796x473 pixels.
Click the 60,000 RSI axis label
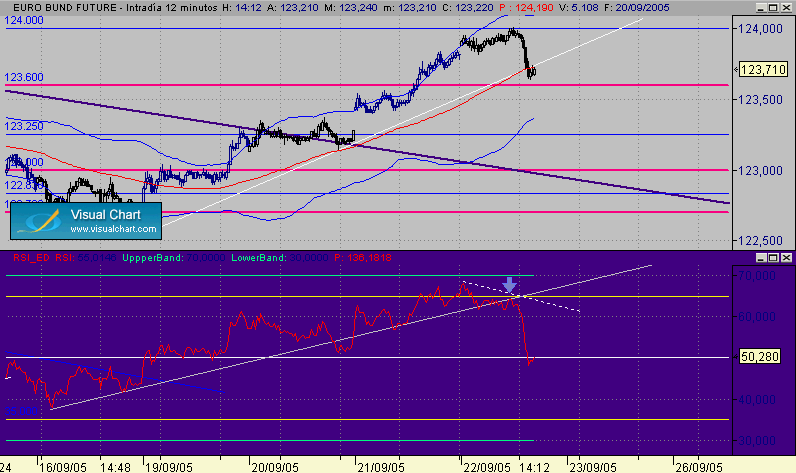coord(757,317)
